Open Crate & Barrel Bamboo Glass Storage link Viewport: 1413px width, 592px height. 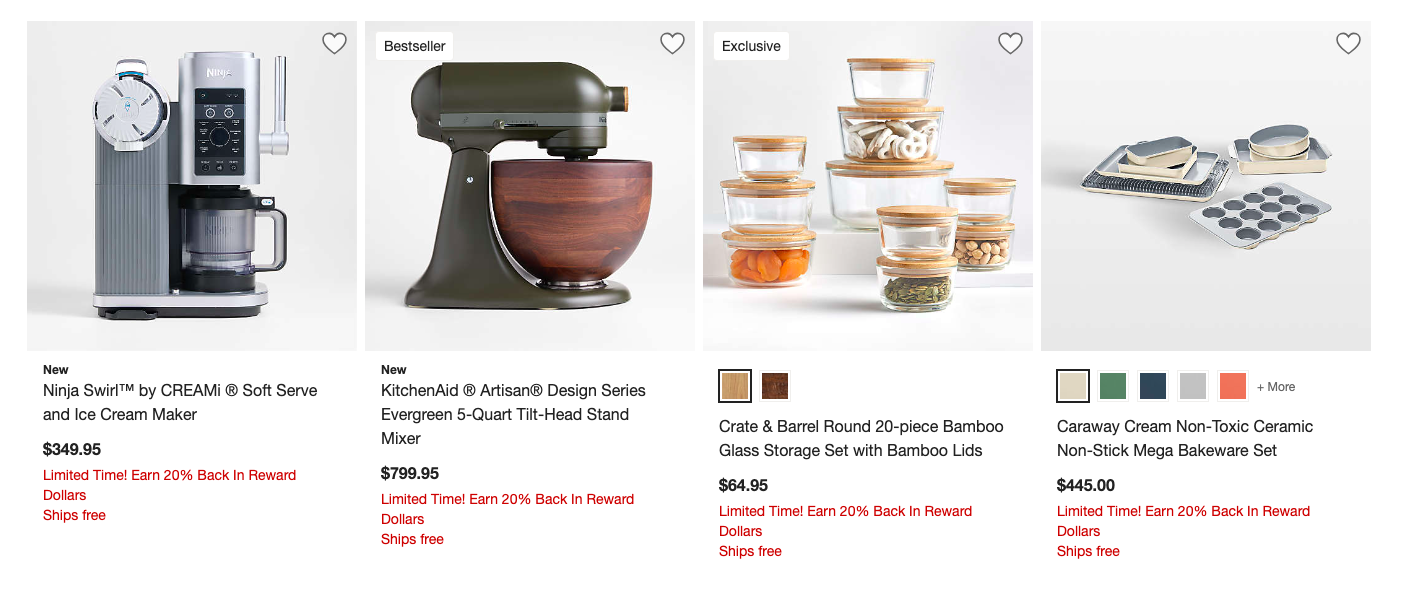click(x=861, y=438)
